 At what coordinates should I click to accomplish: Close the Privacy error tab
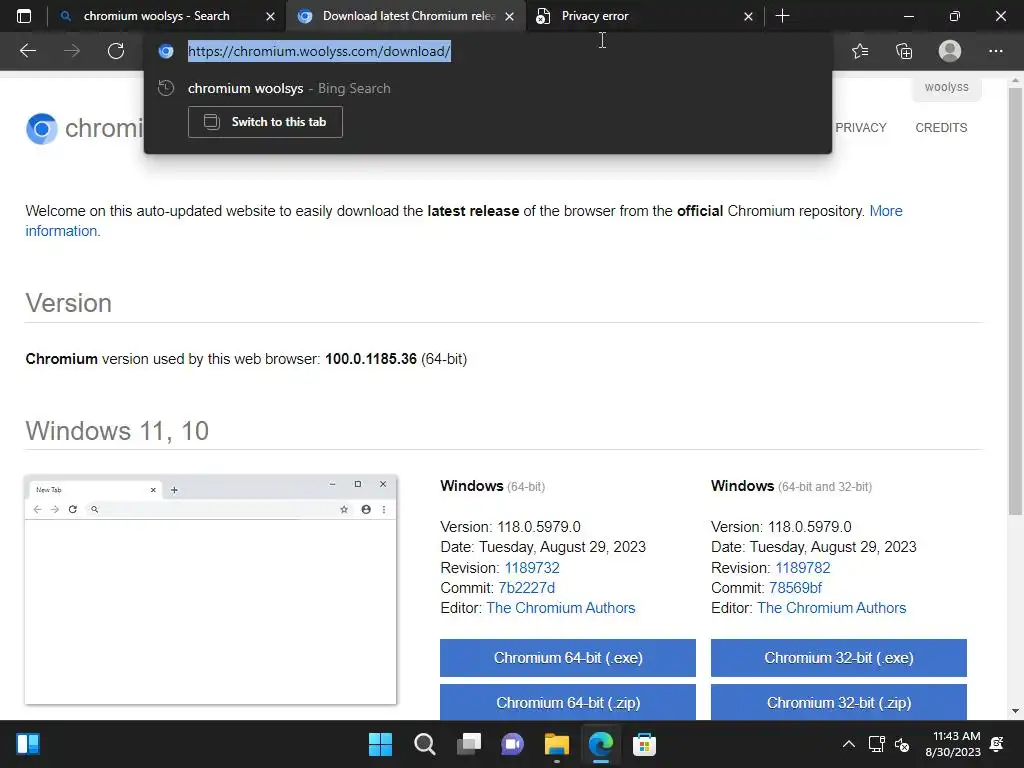point(748,16)
